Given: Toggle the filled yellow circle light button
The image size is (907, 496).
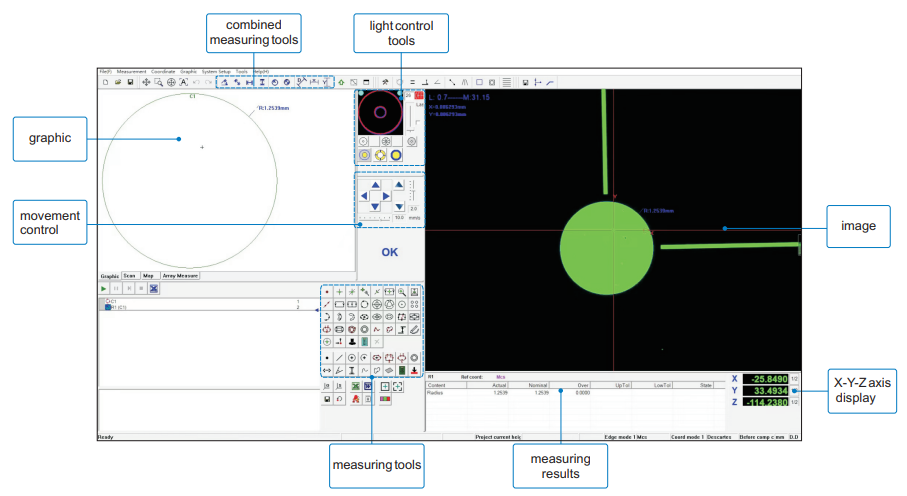Looking at the screenshot, I should pos(396,155).
